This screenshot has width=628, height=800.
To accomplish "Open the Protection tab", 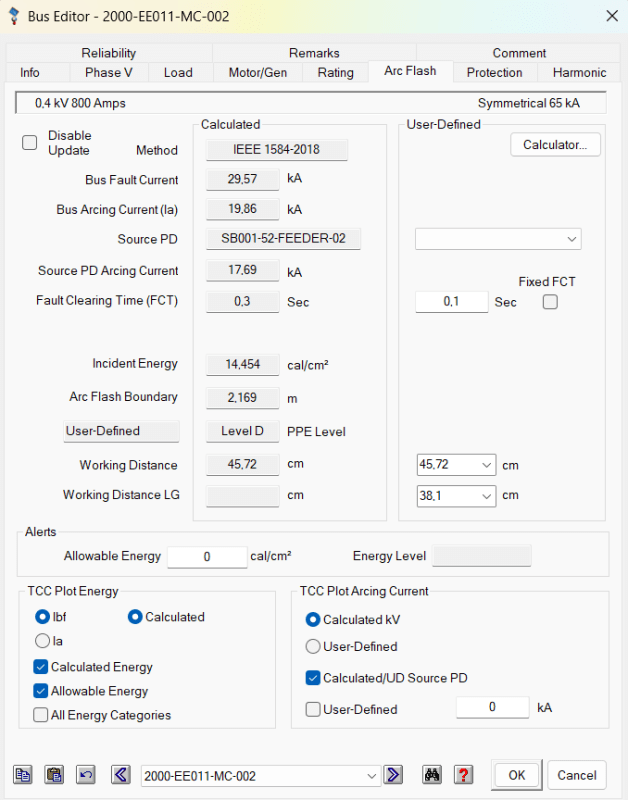I will point(494,72).
